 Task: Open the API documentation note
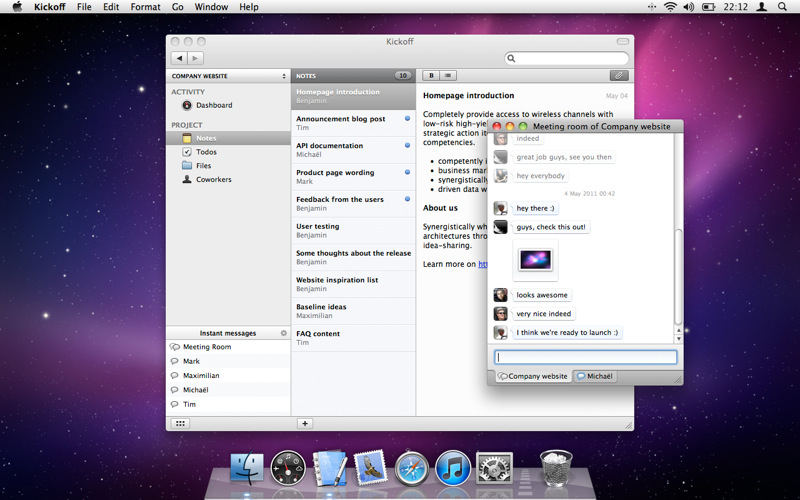point(353,150)
